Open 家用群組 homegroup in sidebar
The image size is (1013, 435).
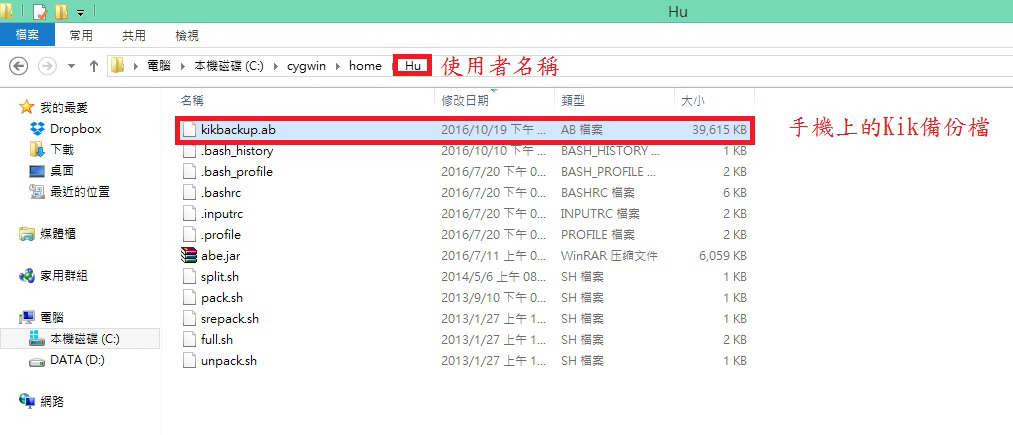(x=63, y=276)
